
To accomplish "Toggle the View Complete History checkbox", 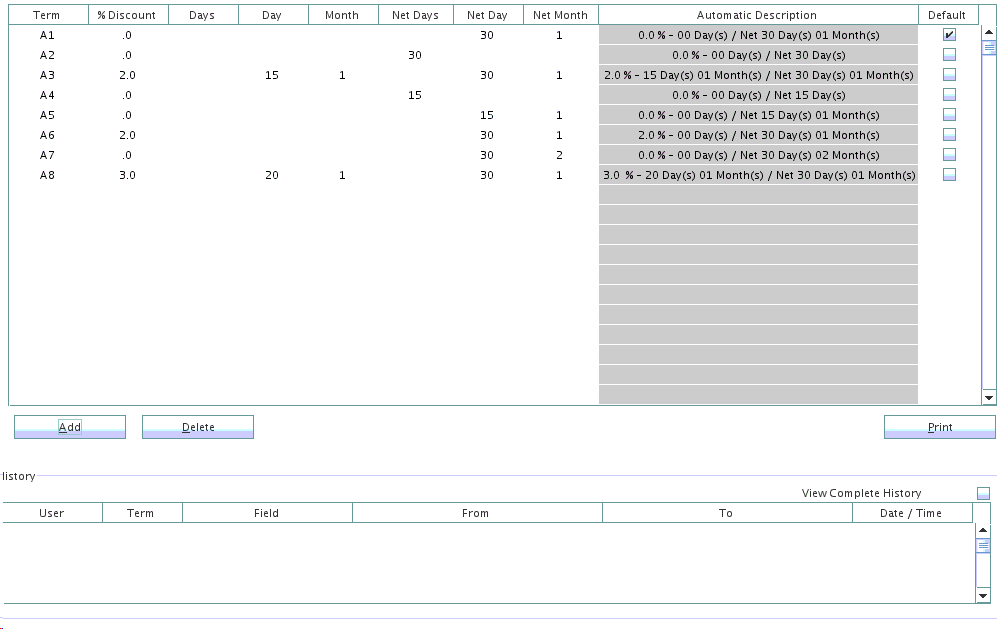I will [983, 493].
